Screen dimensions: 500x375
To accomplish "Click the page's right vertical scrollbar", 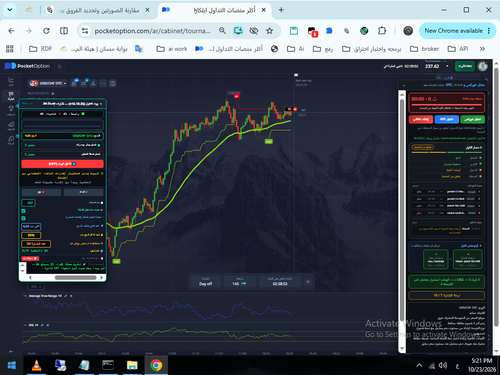I will point(496,197).
